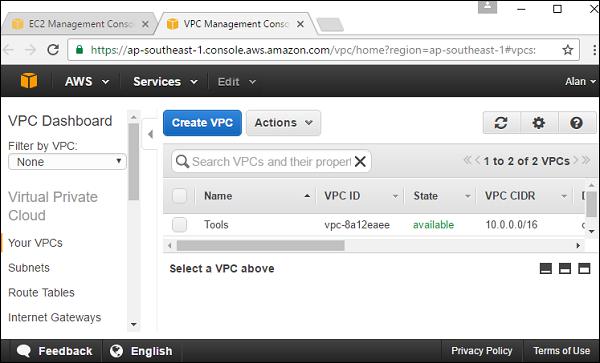
Task: Open the AWS menu dropdown
Action: pos(87,81)
